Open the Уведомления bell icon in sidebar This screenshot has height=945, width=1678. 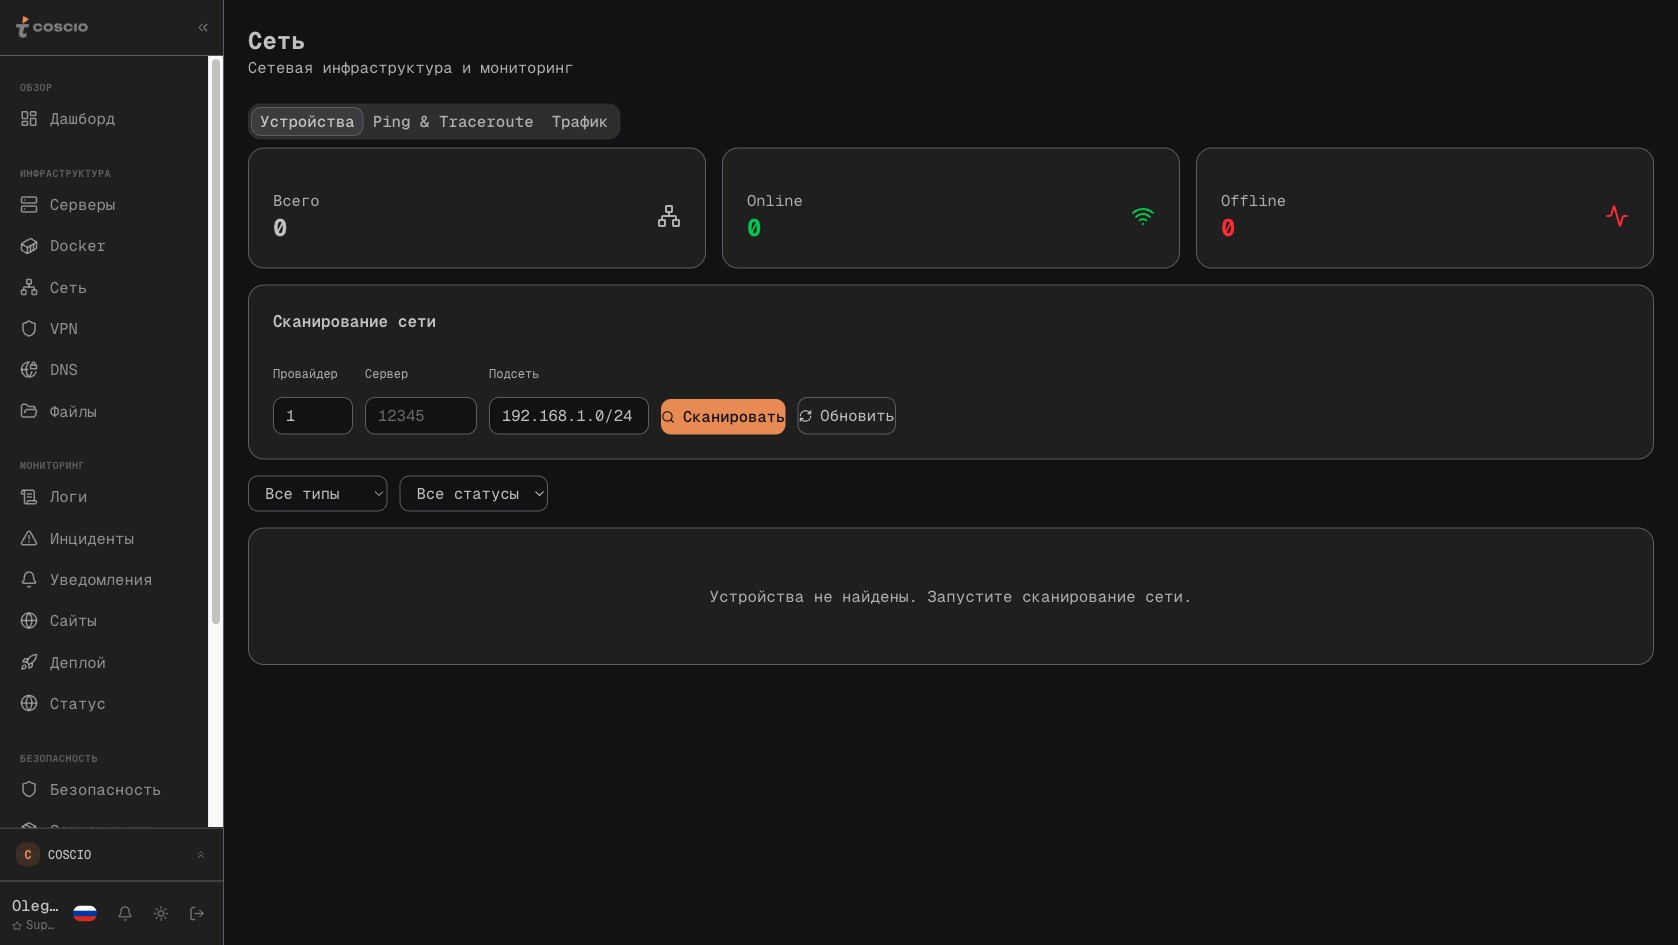[29, 580]
